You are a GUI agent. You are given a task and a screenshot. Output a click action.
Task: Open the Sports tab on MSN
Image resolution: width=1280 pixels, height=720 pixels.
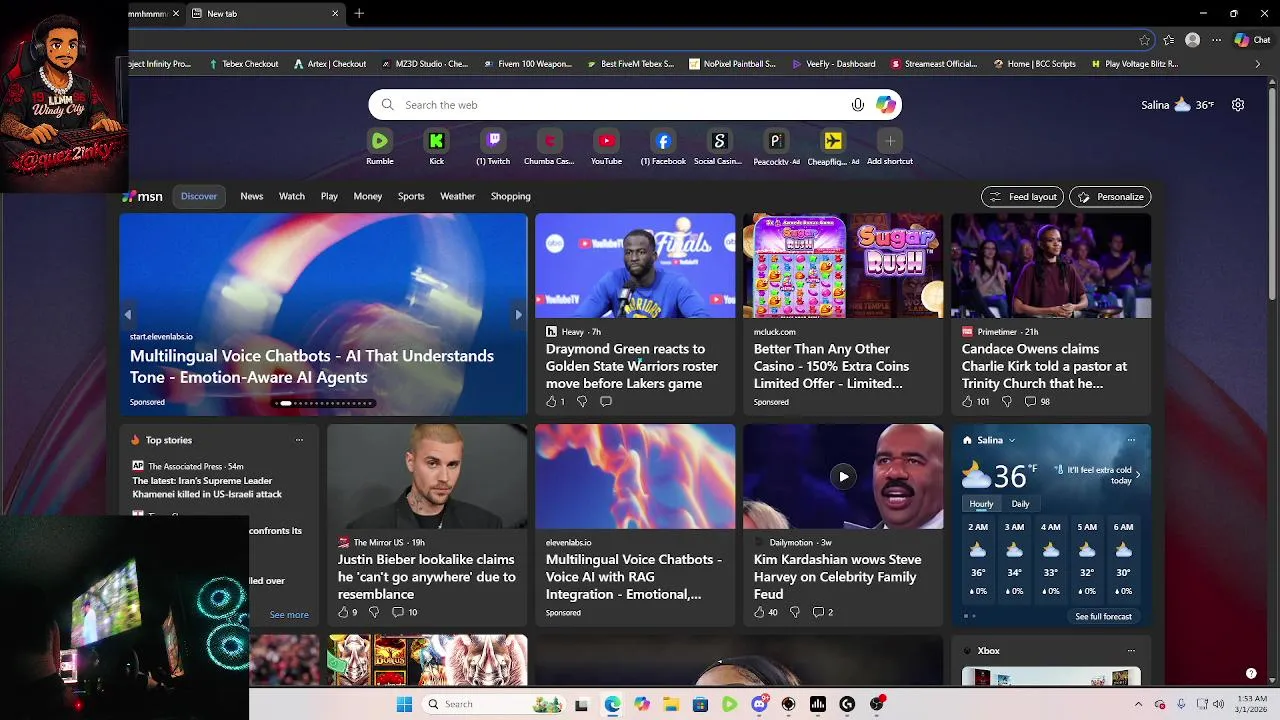point(411,196)
